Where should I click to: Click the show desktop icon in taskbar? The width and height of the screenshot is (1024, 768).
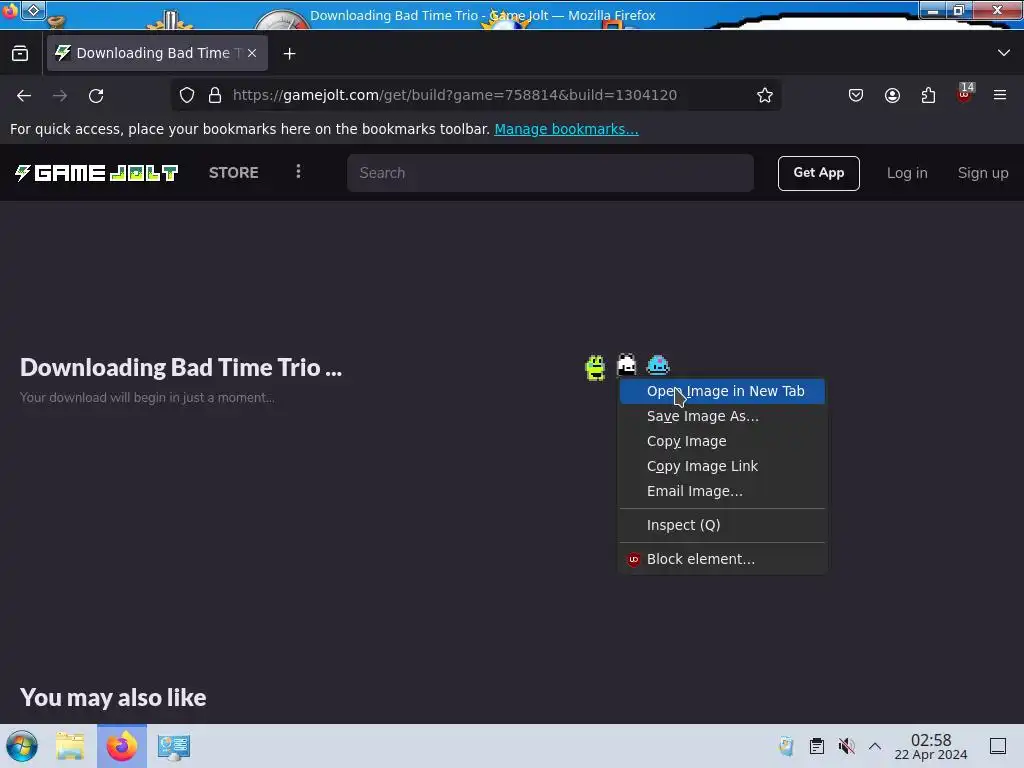[x=998, y=746]
